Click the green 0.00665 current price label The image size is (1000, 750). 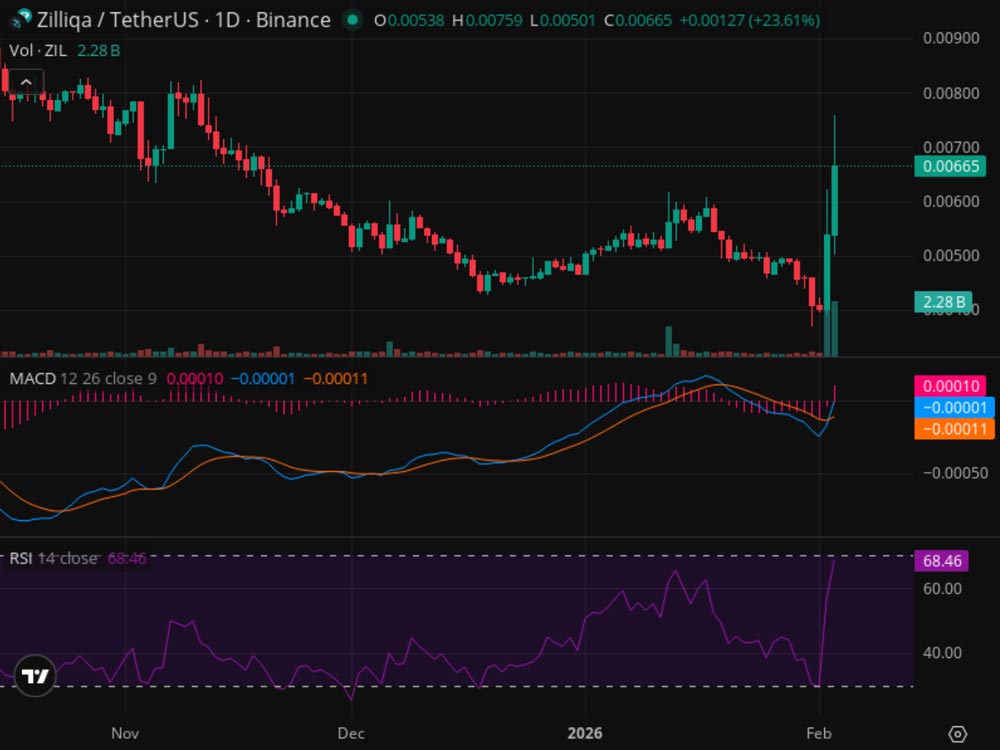point(949,166)
